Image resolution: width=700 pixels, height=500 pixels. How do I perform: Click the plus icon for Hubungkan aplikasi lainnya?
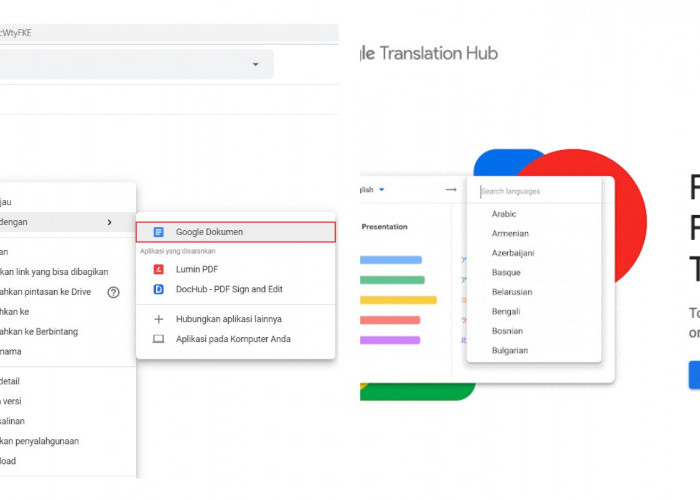click(158, 319)
